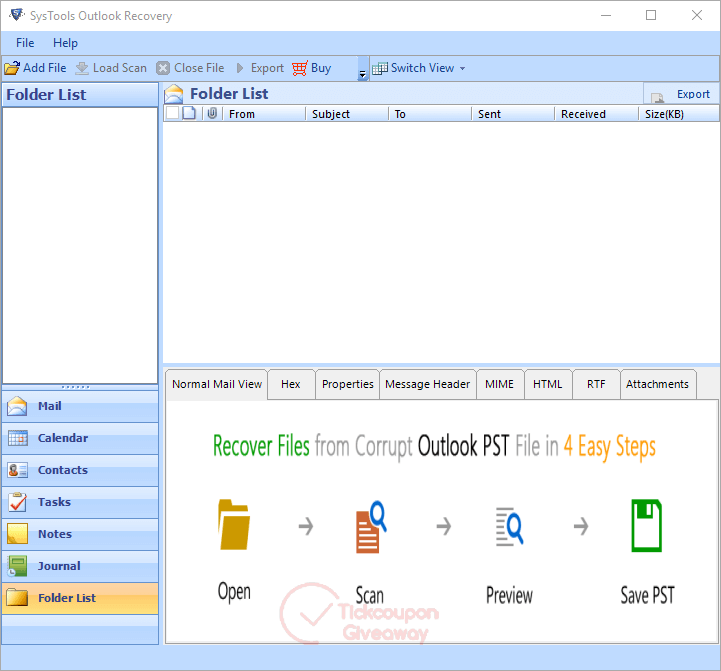Image resolution: width=721 pixels, height=671 pixels.
Task: Click the Folder List folder icon in the sidebar
Action: coord(17,598)
